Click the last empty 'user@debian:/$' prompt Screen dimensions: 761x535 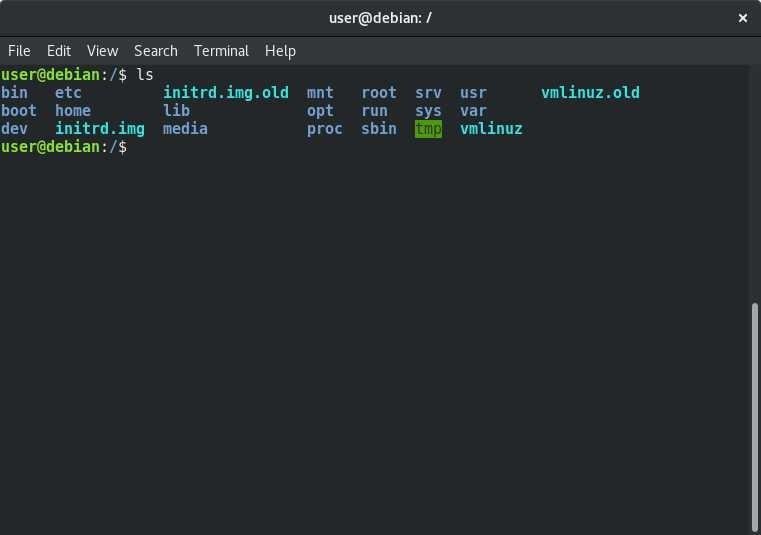[x=64, y=147]
